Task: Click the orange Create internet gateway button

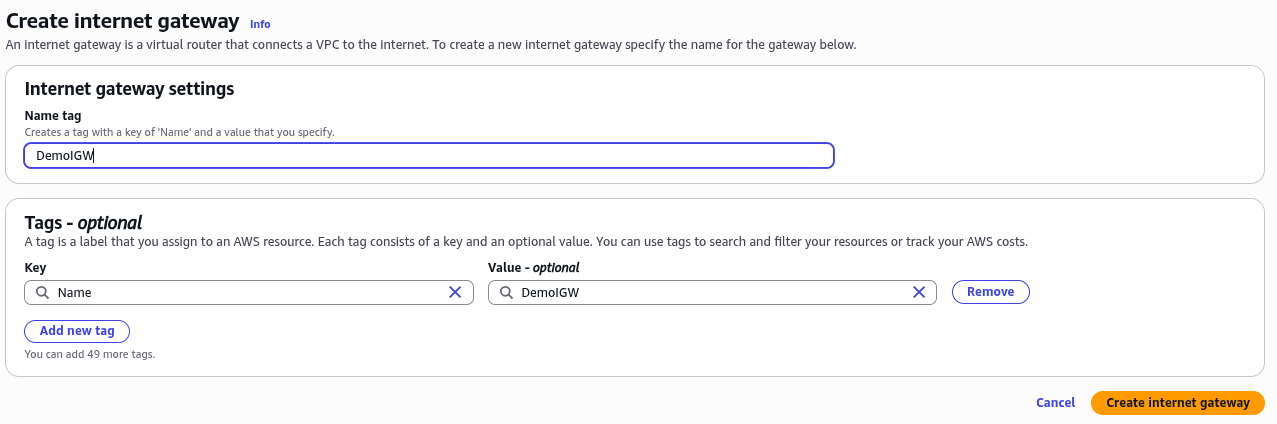Action: pyautogui.click(x=1177, y=403)
